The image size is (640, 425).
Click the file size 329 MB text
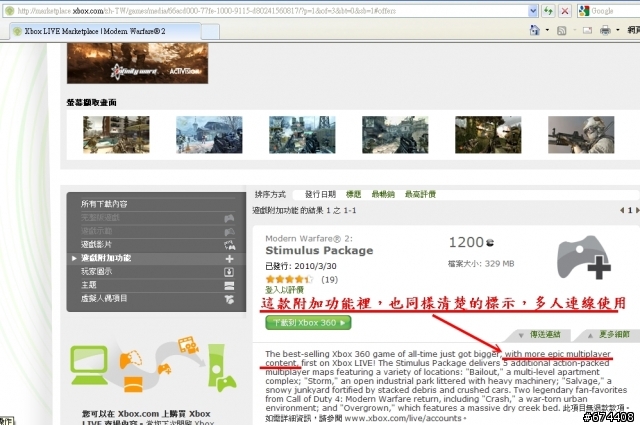coord(481,264)
